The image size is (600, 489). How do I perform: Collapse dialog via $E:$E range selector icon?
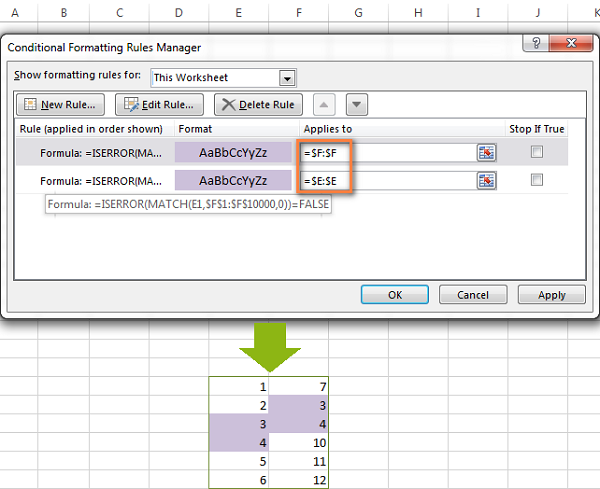486,181
